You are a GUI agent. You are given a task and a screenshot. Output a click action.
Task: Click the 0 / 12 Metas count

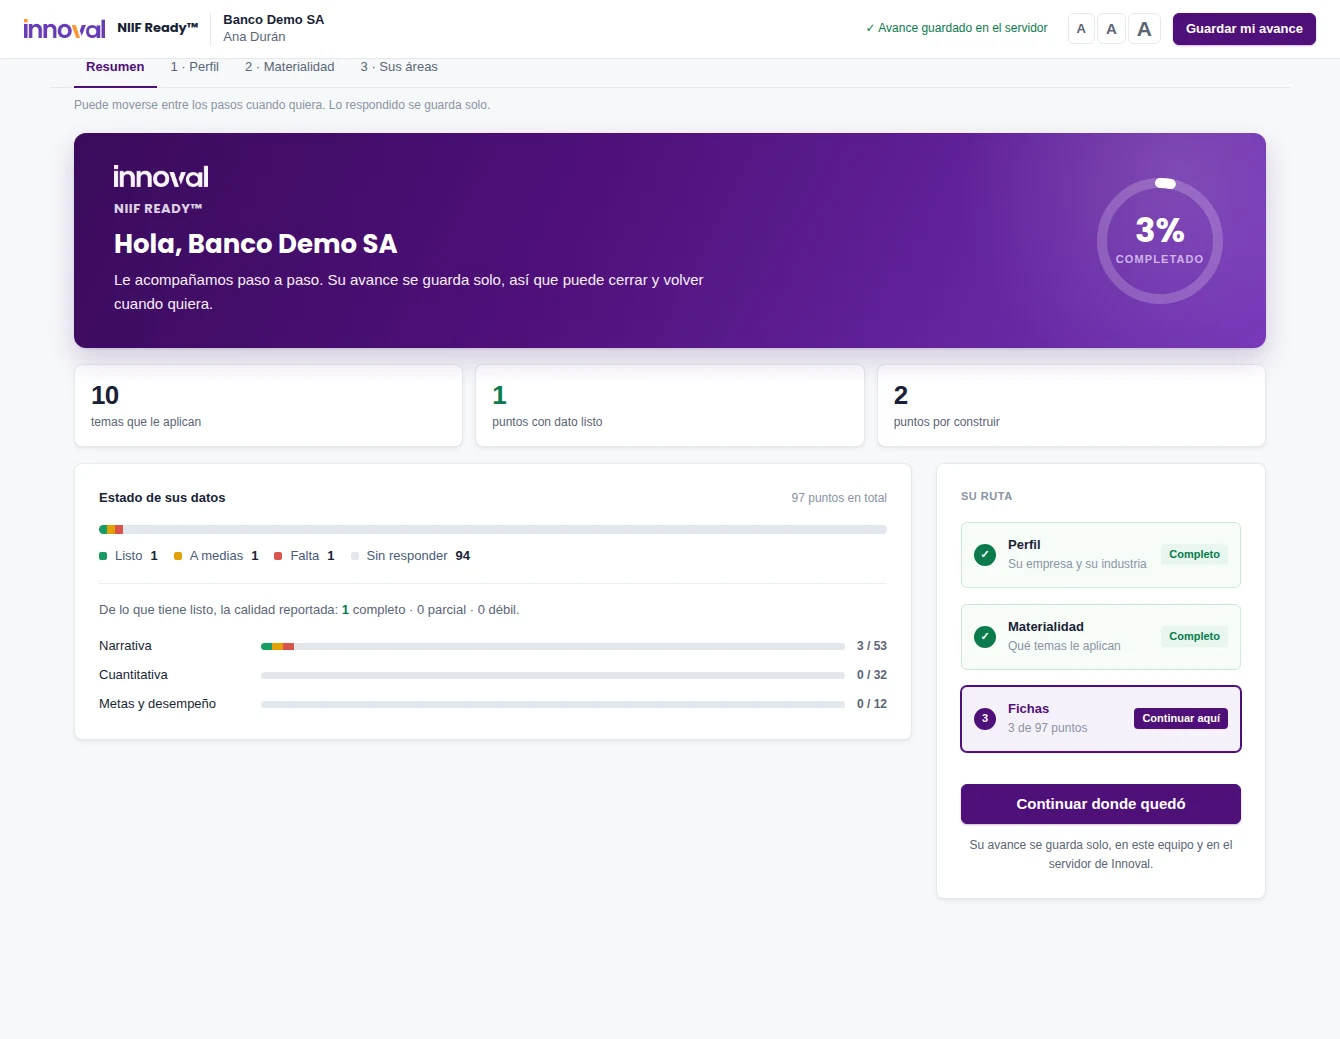[872, 704]
